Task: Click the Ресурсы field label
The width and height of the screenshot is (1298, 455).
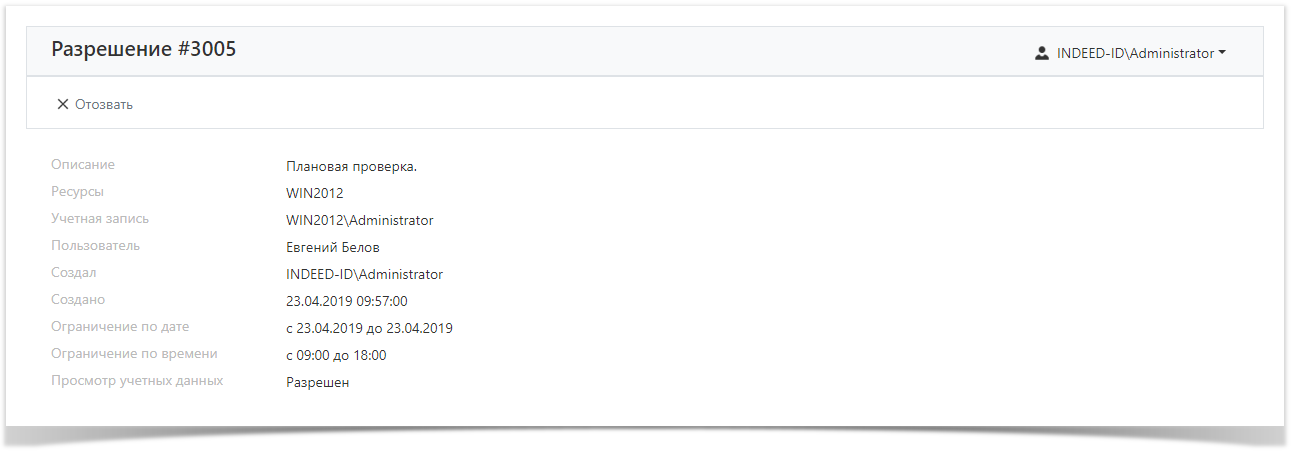Action: [x=77, y=192]
